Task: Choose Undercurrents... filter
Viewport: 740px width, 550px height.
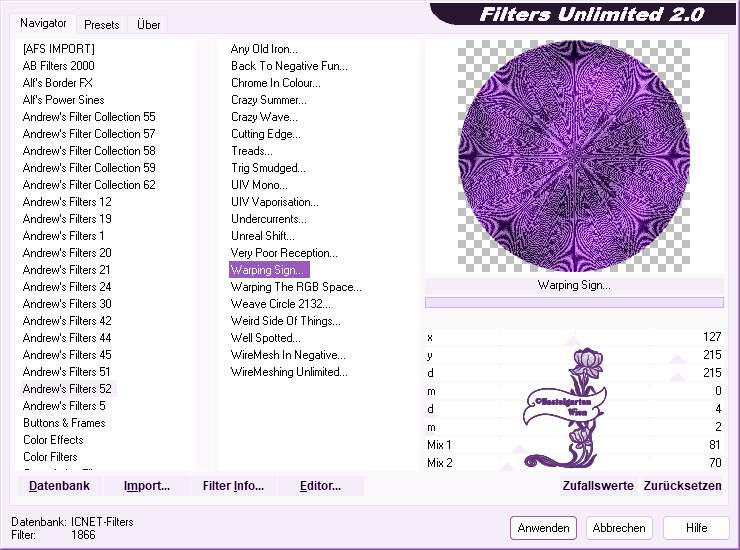Action: pyautogui.click(x=269, y=219)
